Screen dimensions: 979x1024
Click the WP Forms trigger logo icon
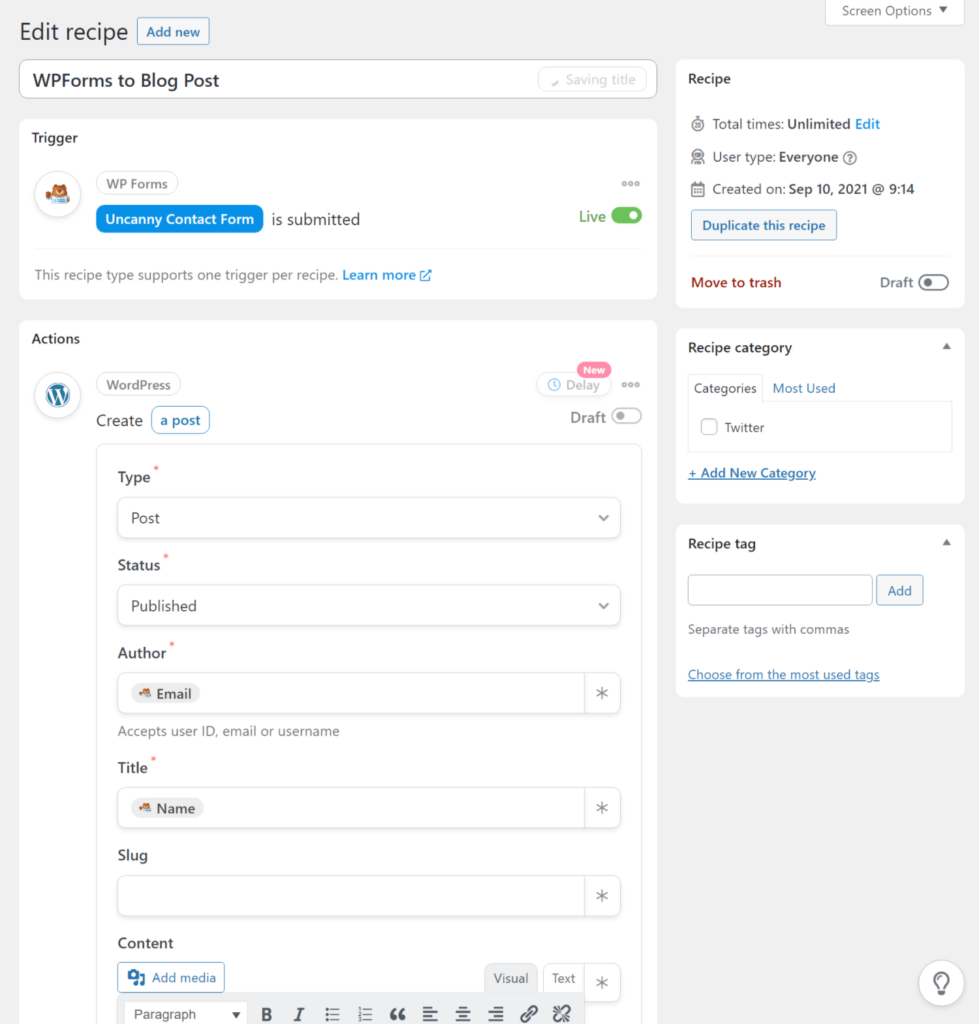point(57,194)
